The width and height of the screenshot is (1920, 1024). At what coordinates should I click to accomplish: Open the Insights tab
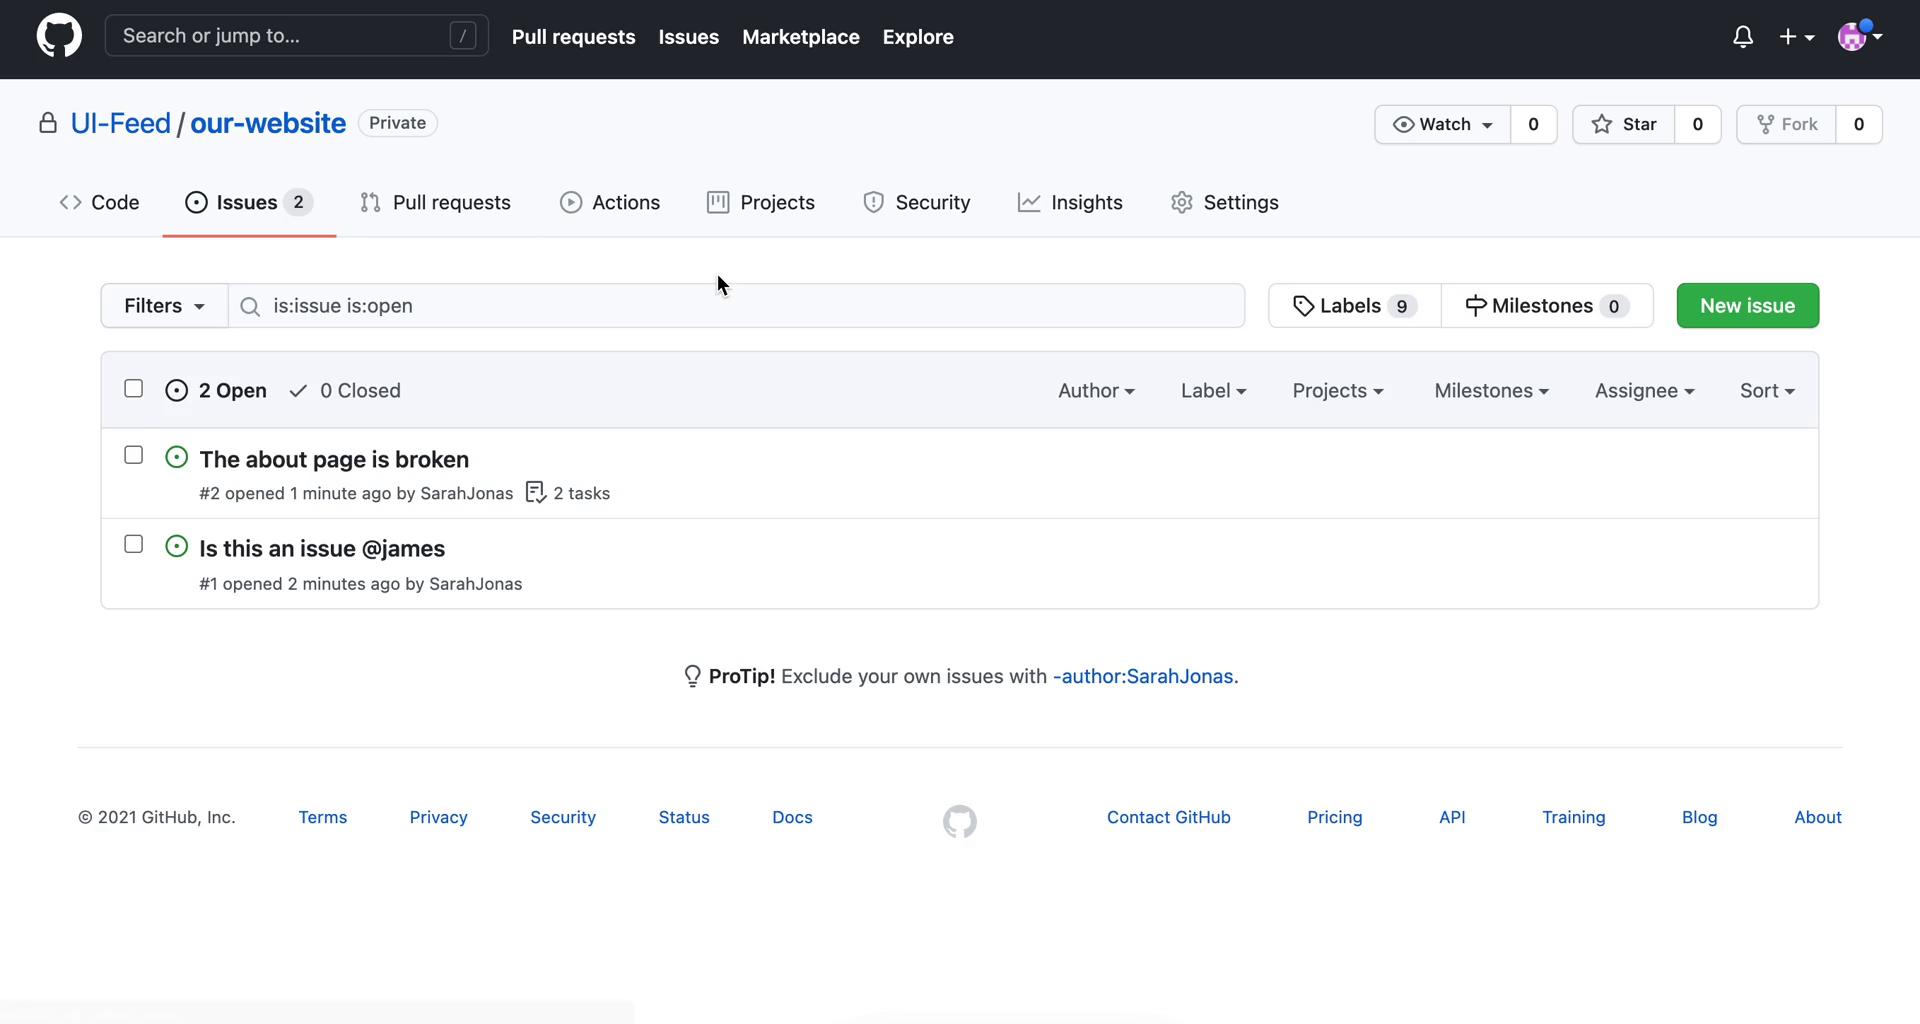pyautogui.click(x=1070, y=202)
